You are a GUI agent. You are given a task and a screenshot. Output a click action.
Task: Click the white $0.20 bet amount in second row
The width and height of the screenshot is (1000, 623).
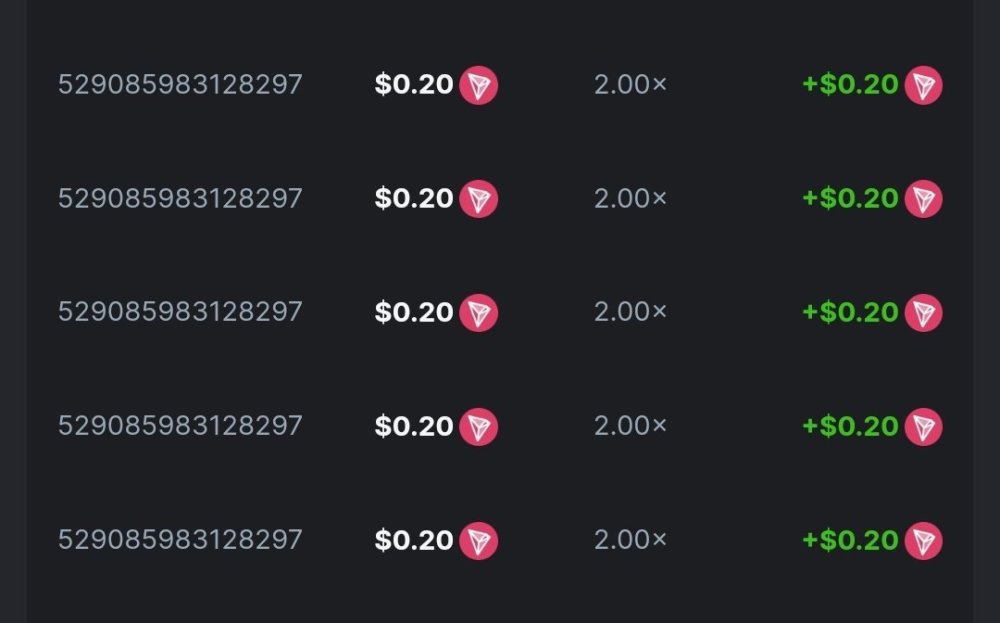tap(414, 198)
